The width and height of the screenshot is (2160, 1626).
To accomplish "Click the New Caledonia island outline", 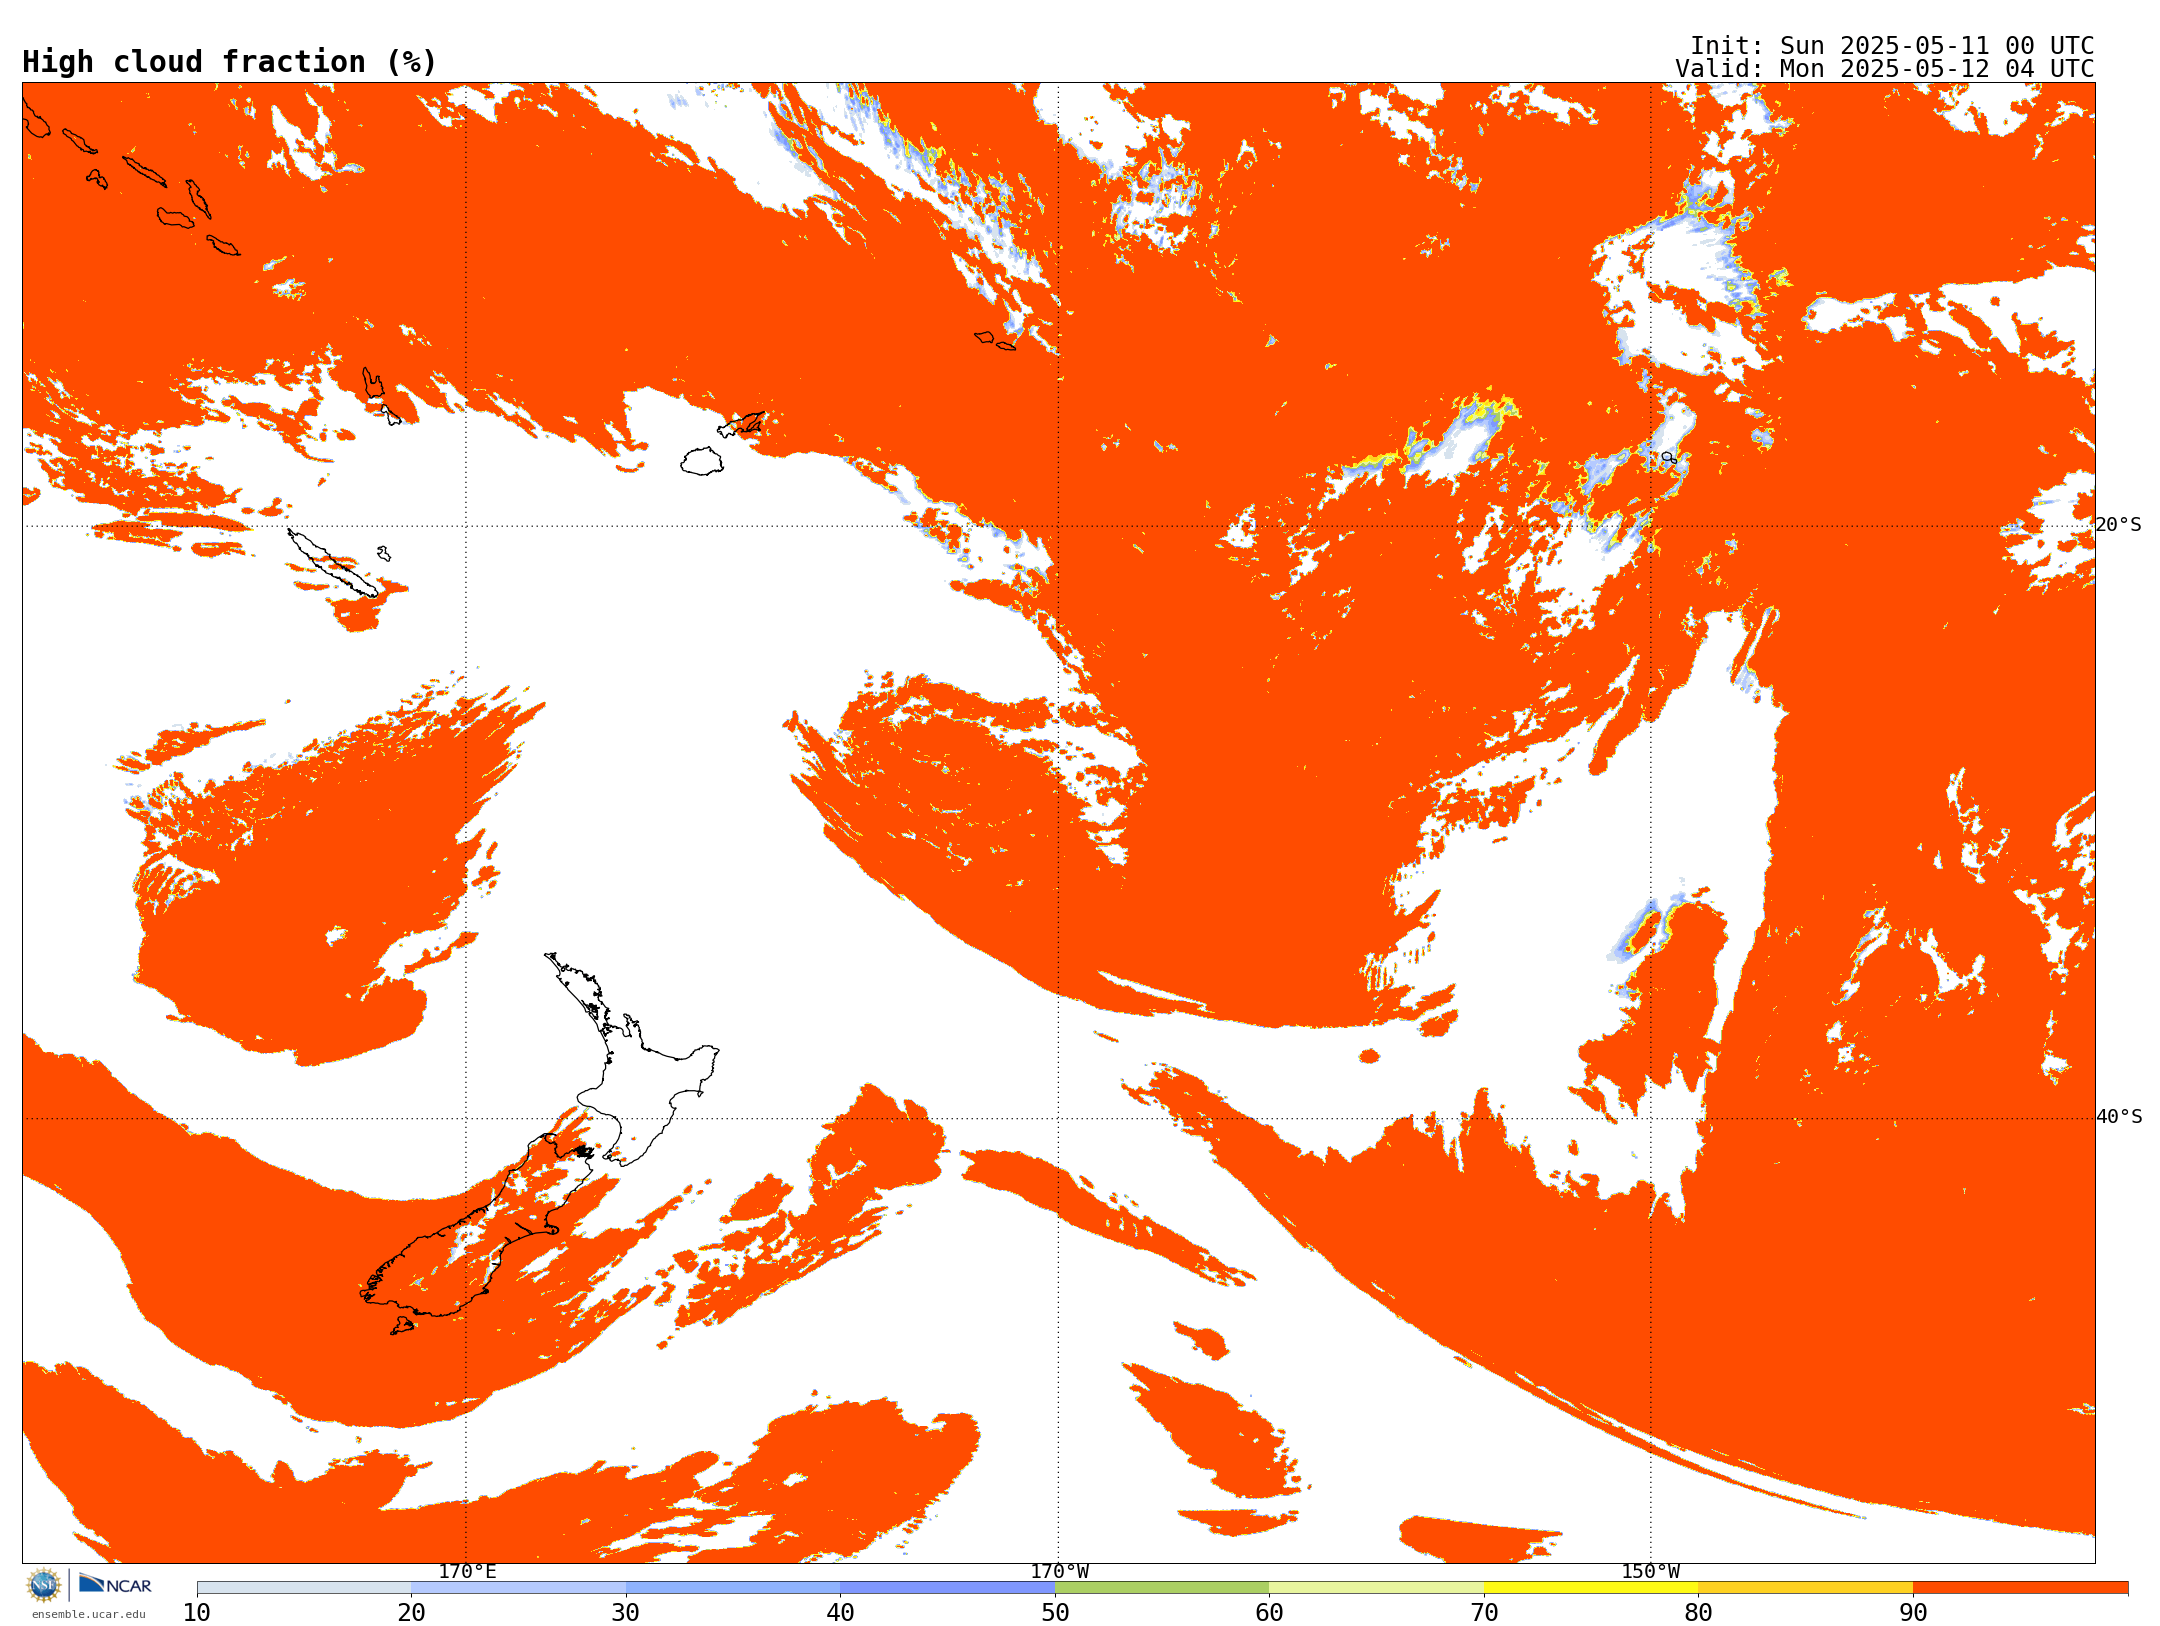I will (333, 564).
